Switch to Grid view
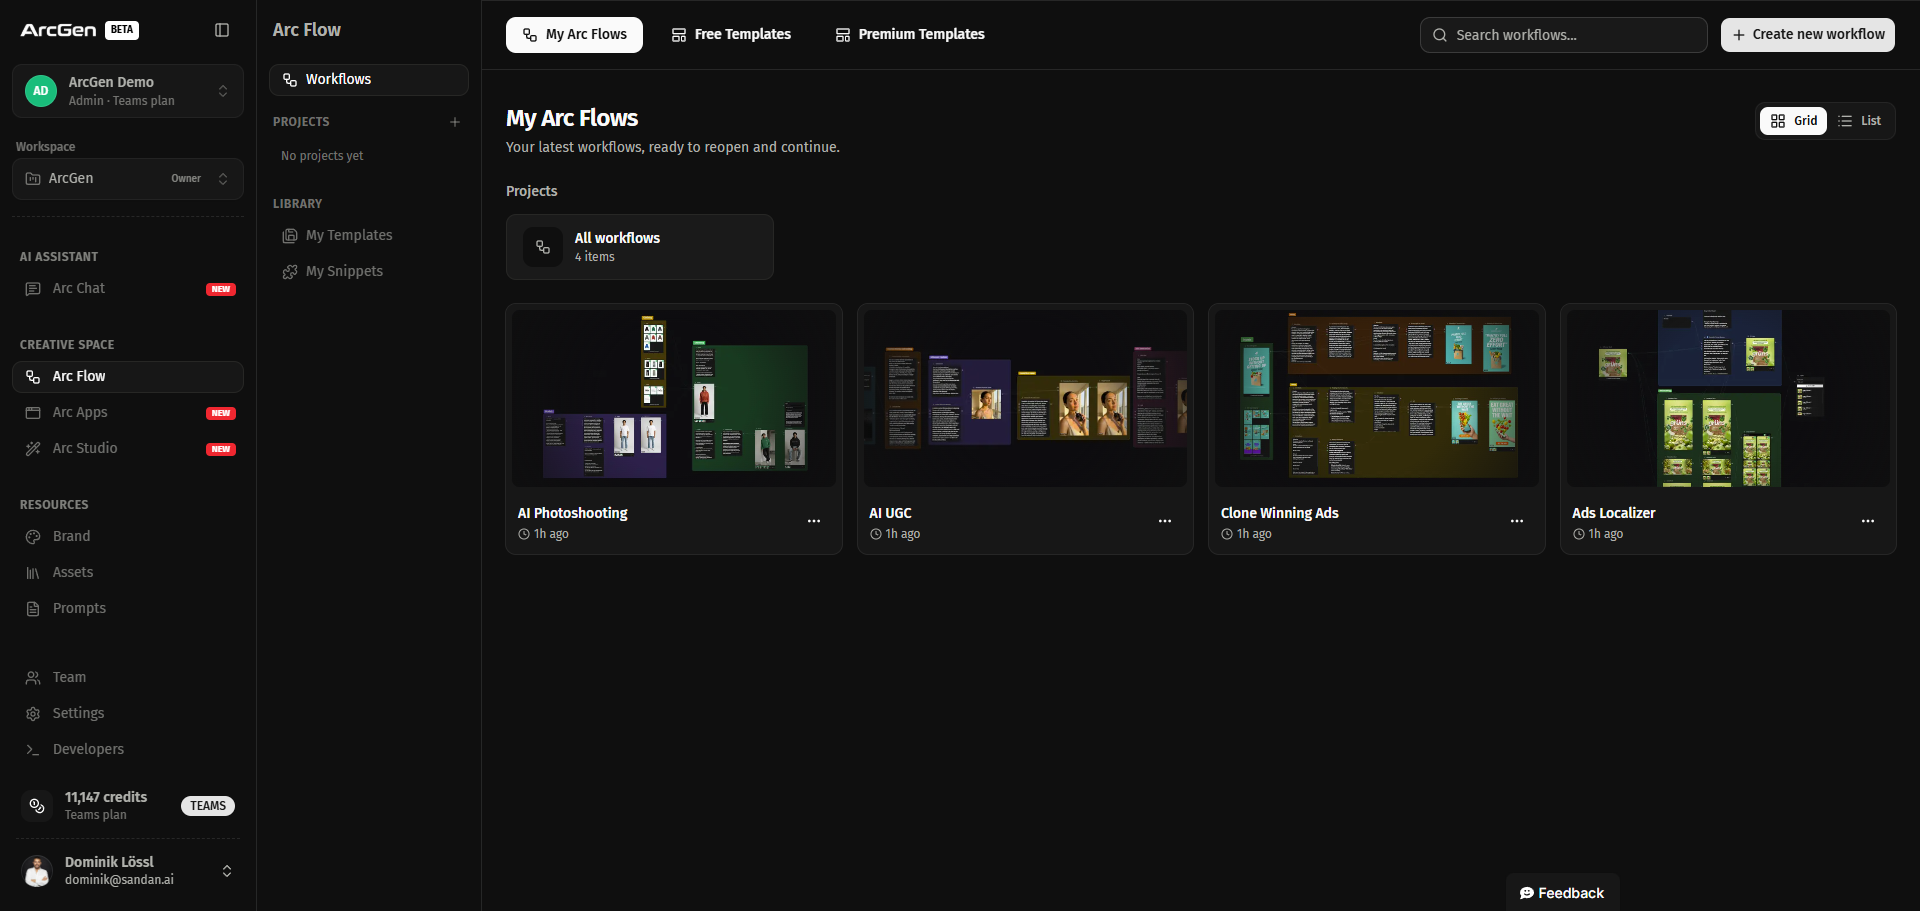Screen dimensions: 1920x911 tap(1793, 121)
